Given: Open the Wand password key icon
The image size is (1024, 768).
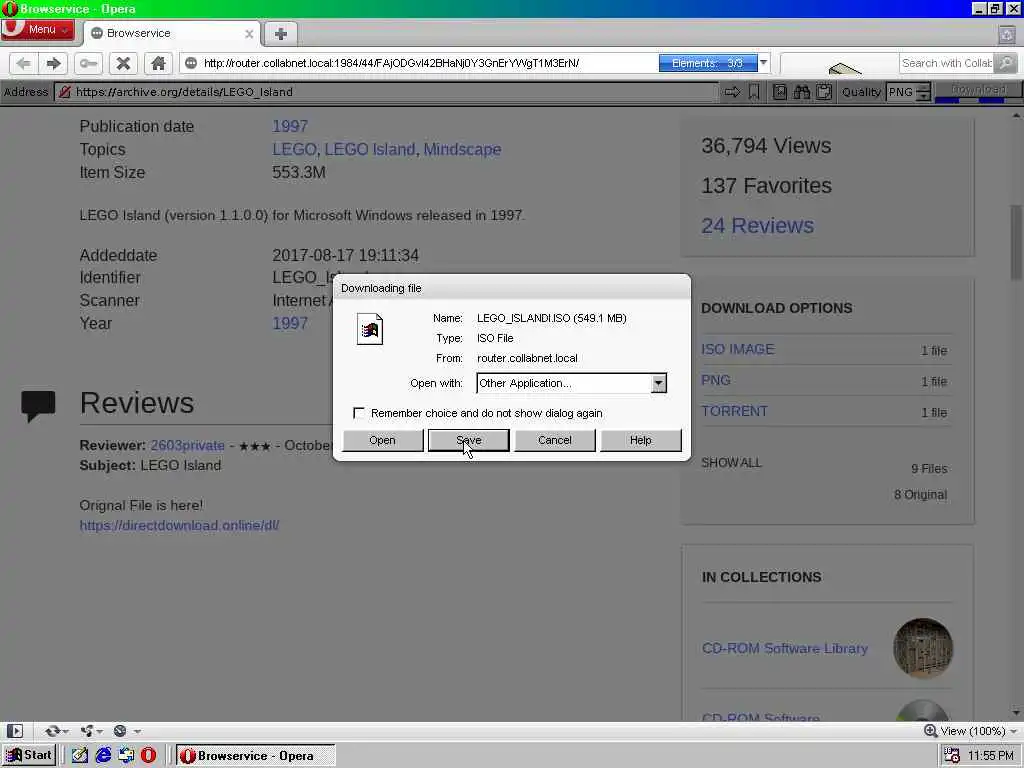Looking at the screenshot, I should (x=88, y=63).
